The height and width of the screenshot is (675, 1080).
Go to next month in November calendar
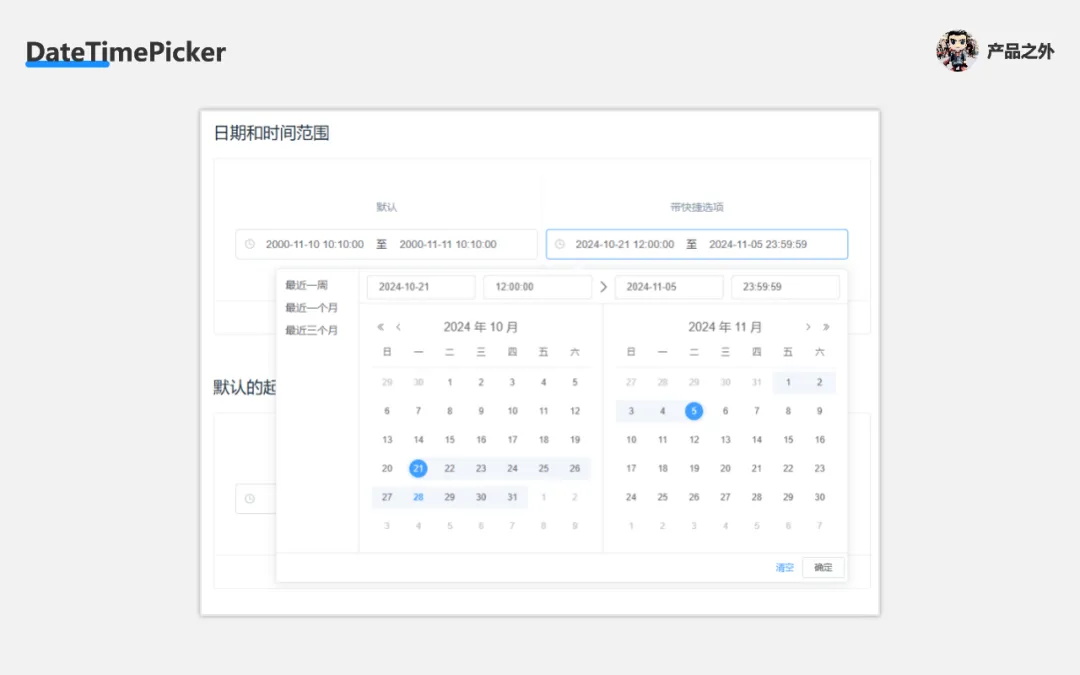click(x=808, y=327)
